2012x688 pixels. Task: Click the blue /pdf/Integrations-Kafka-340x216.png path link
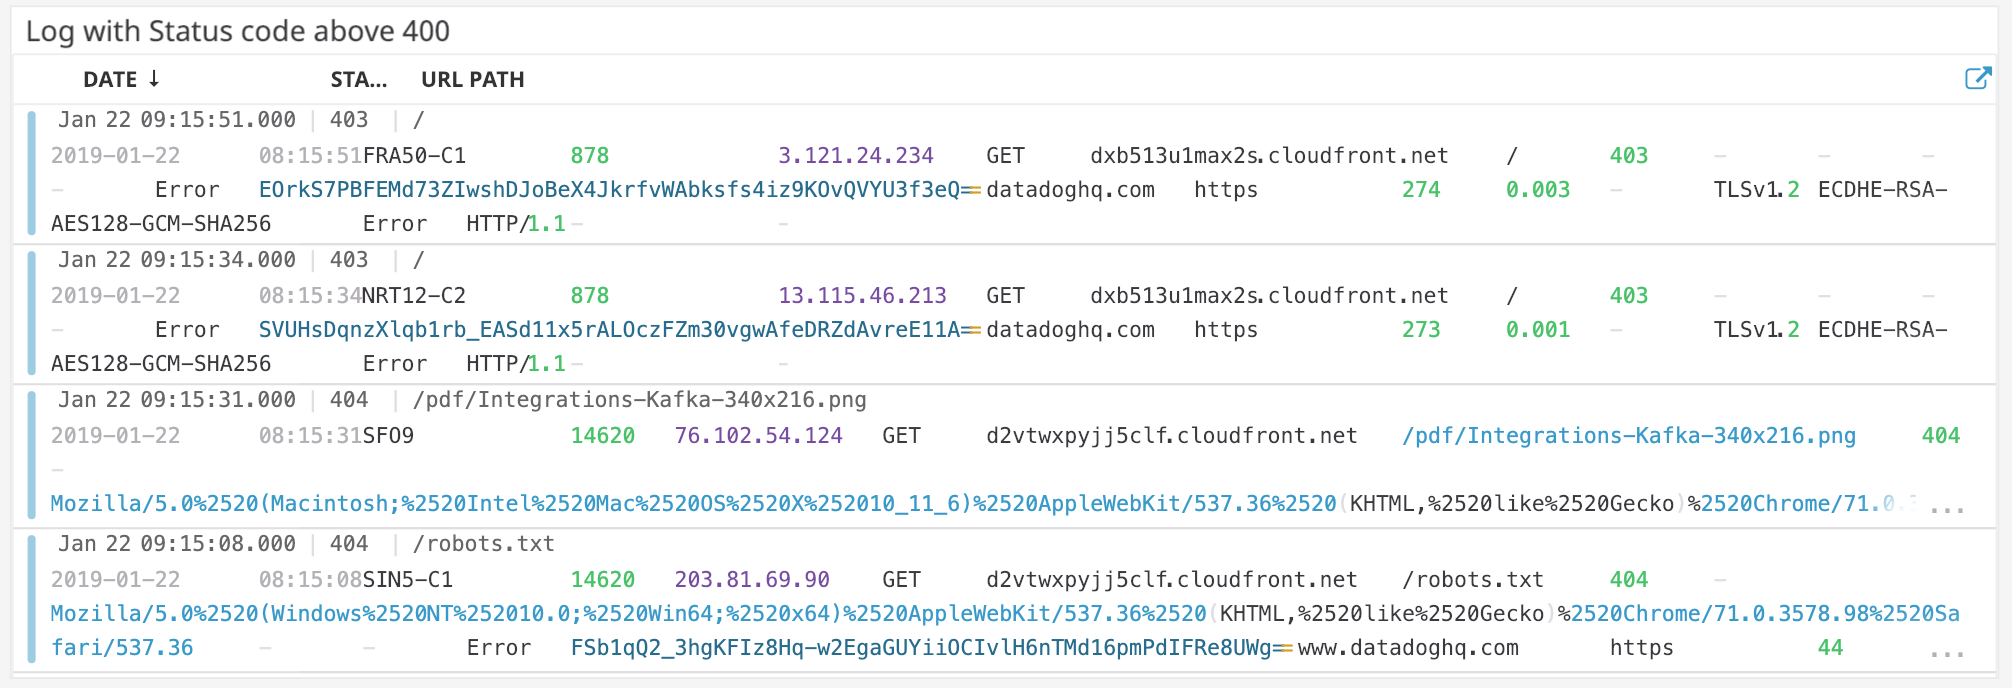click(1628, 436)
